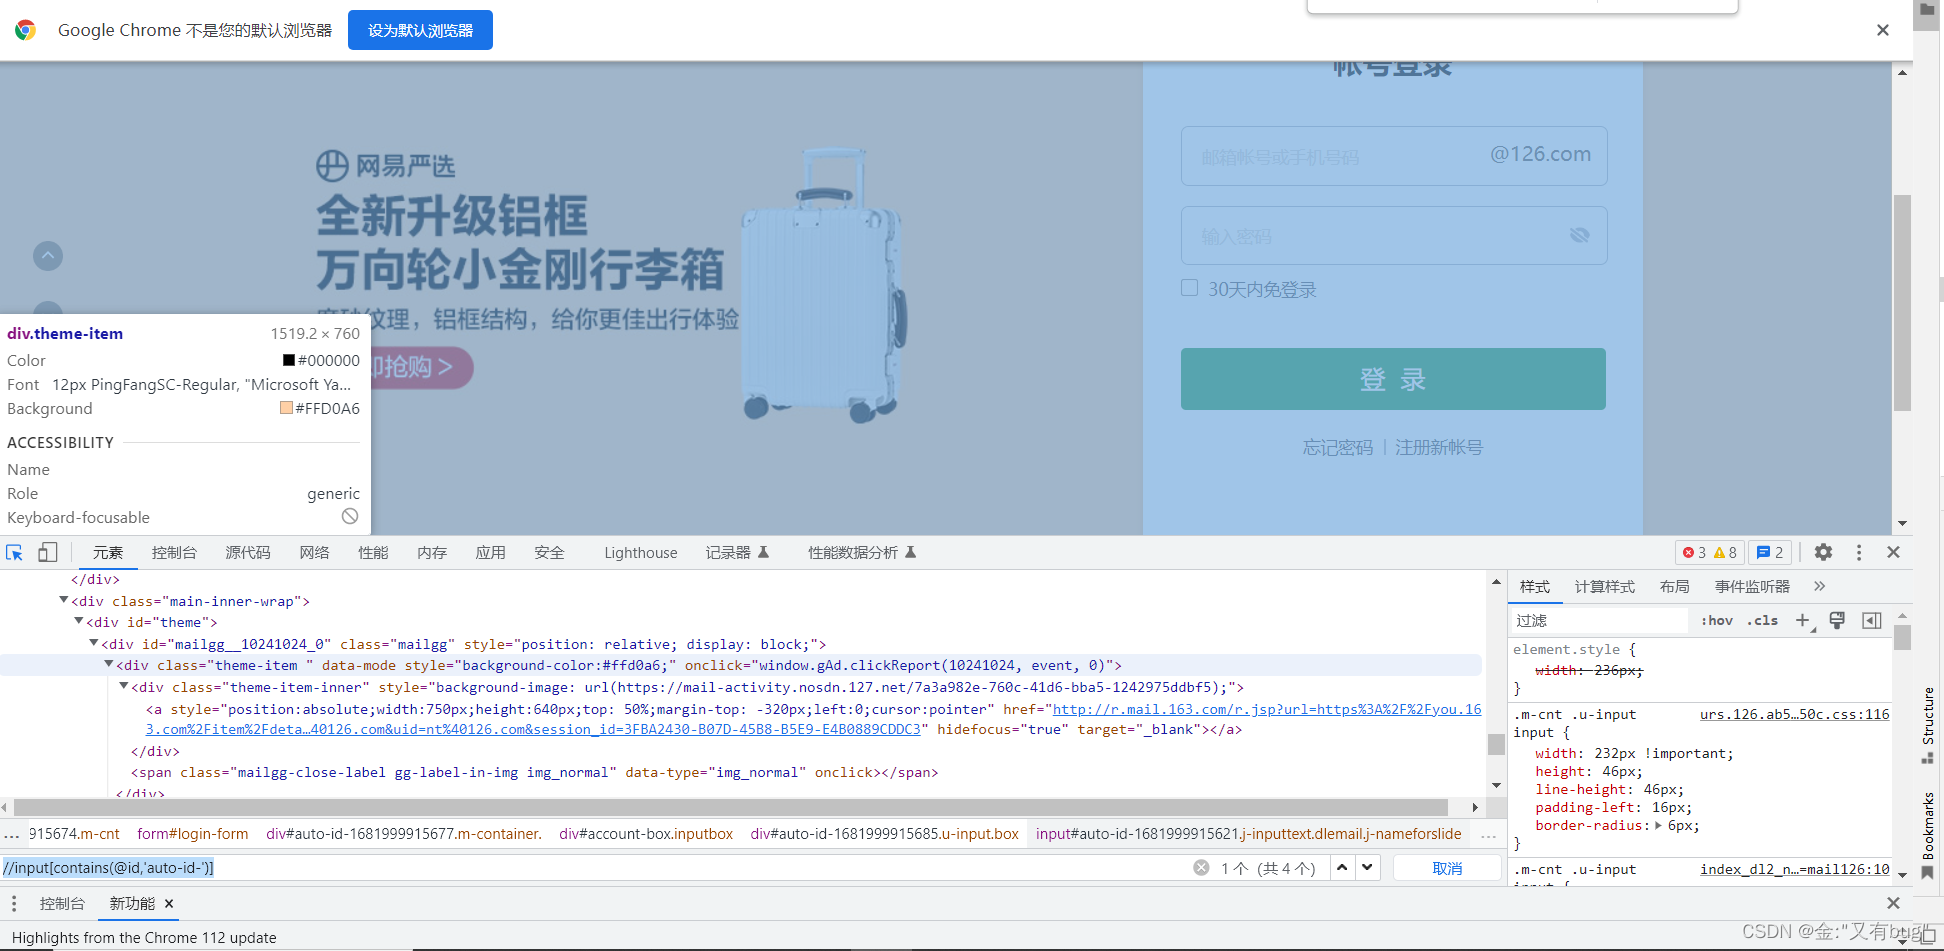The image size is (1944, 951).
Task: Open DevTools settings gear
Action: [x=1823, y=552]
